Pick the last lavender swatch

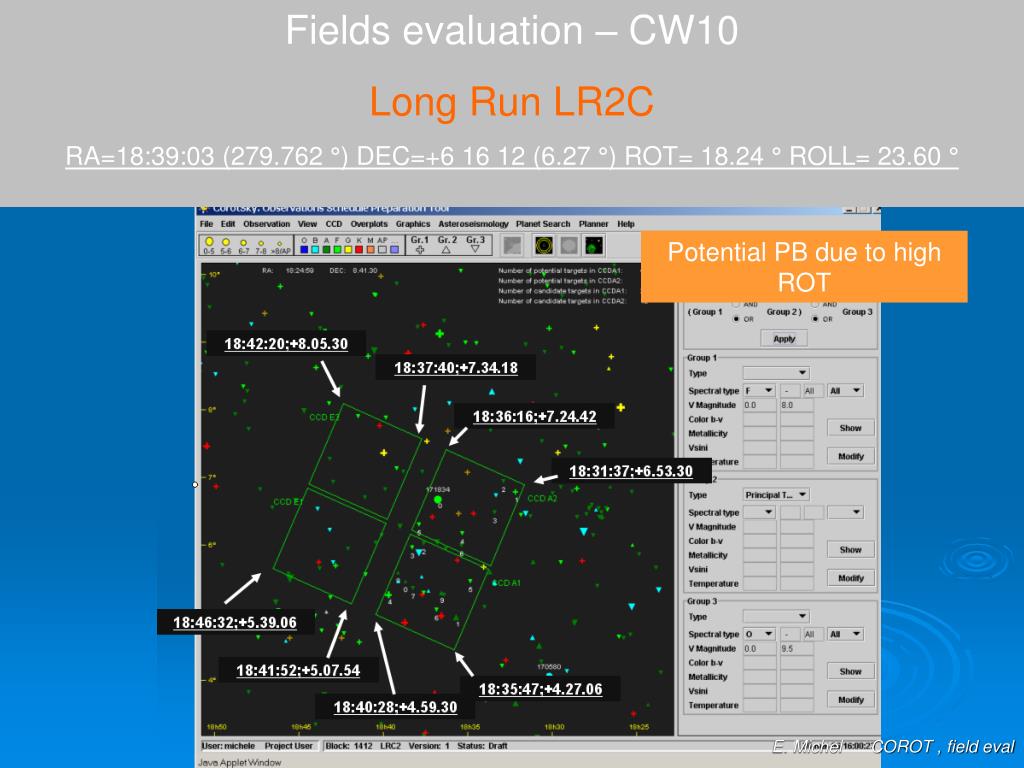(394, 249)
